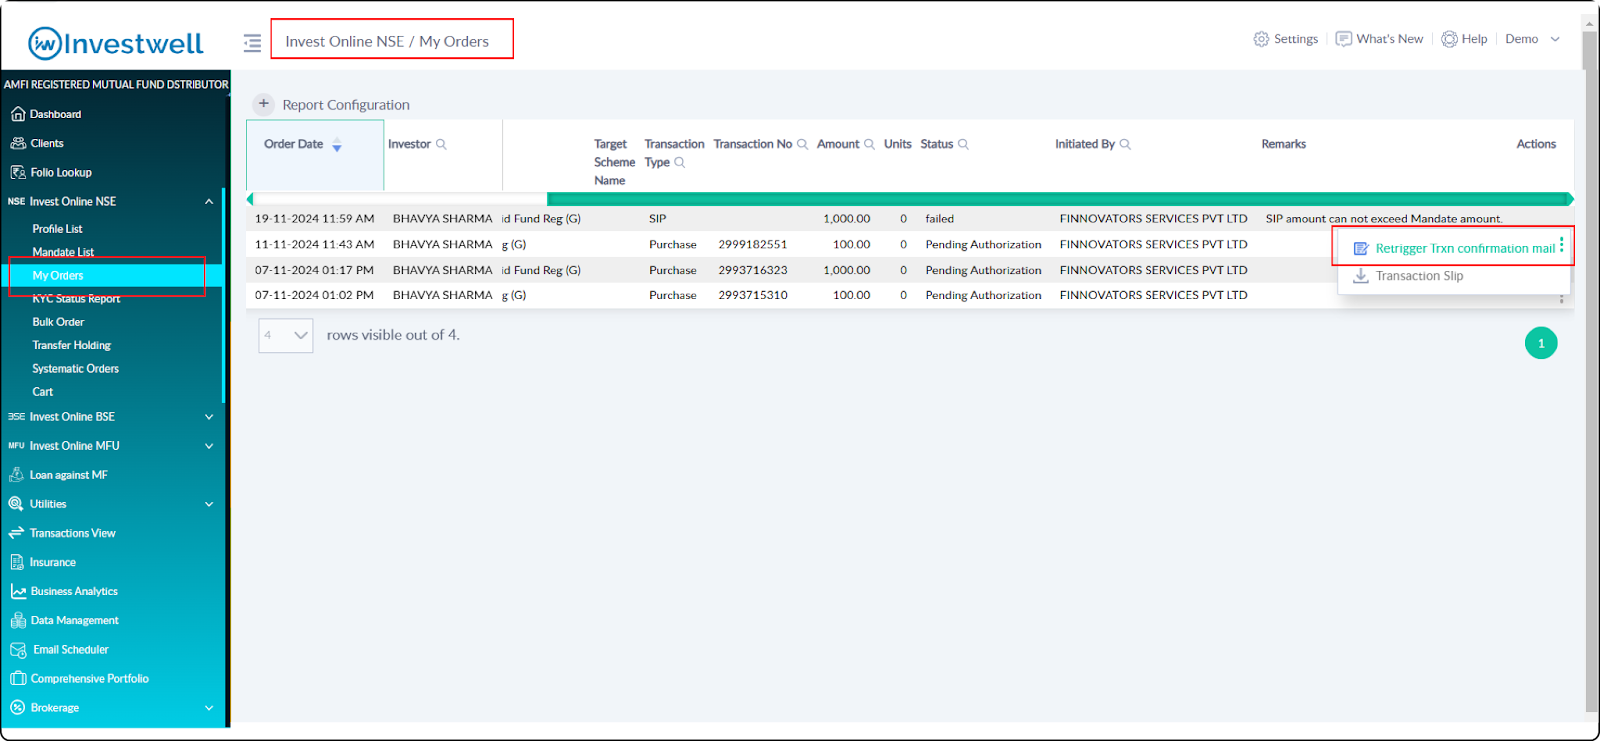Viewport: 1600px width, 741px height.
Task: Open What's New announcements
Action: (x=1379, y=39)
